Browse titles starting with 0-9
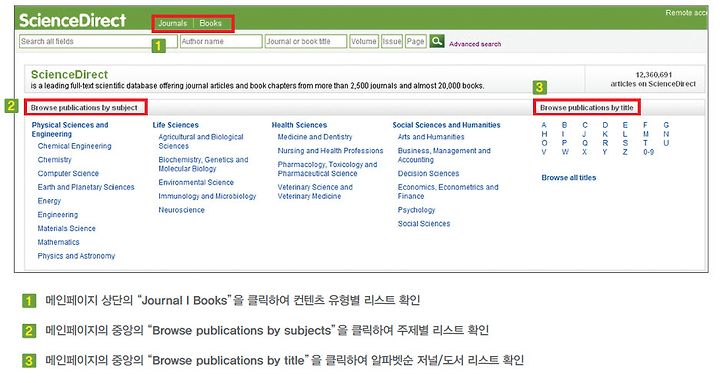720x383 pixels. click(648, 152)
